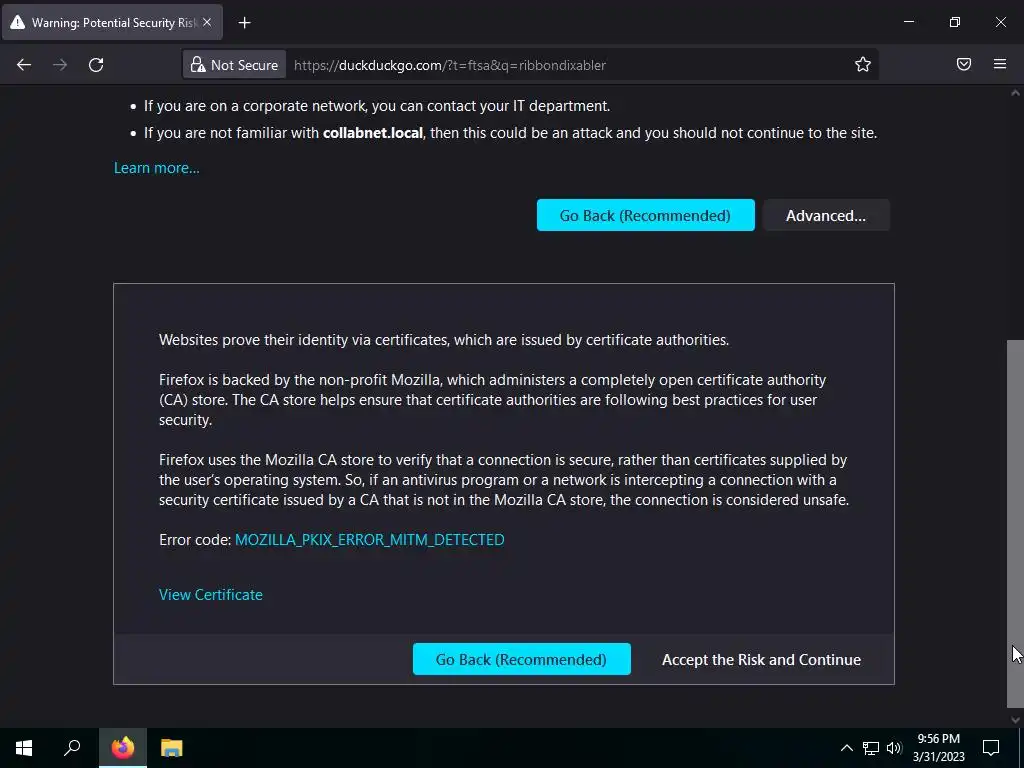Choose Accept the Risk and Continue
The width and height of the screenshot is (1024, 768).
761,660
